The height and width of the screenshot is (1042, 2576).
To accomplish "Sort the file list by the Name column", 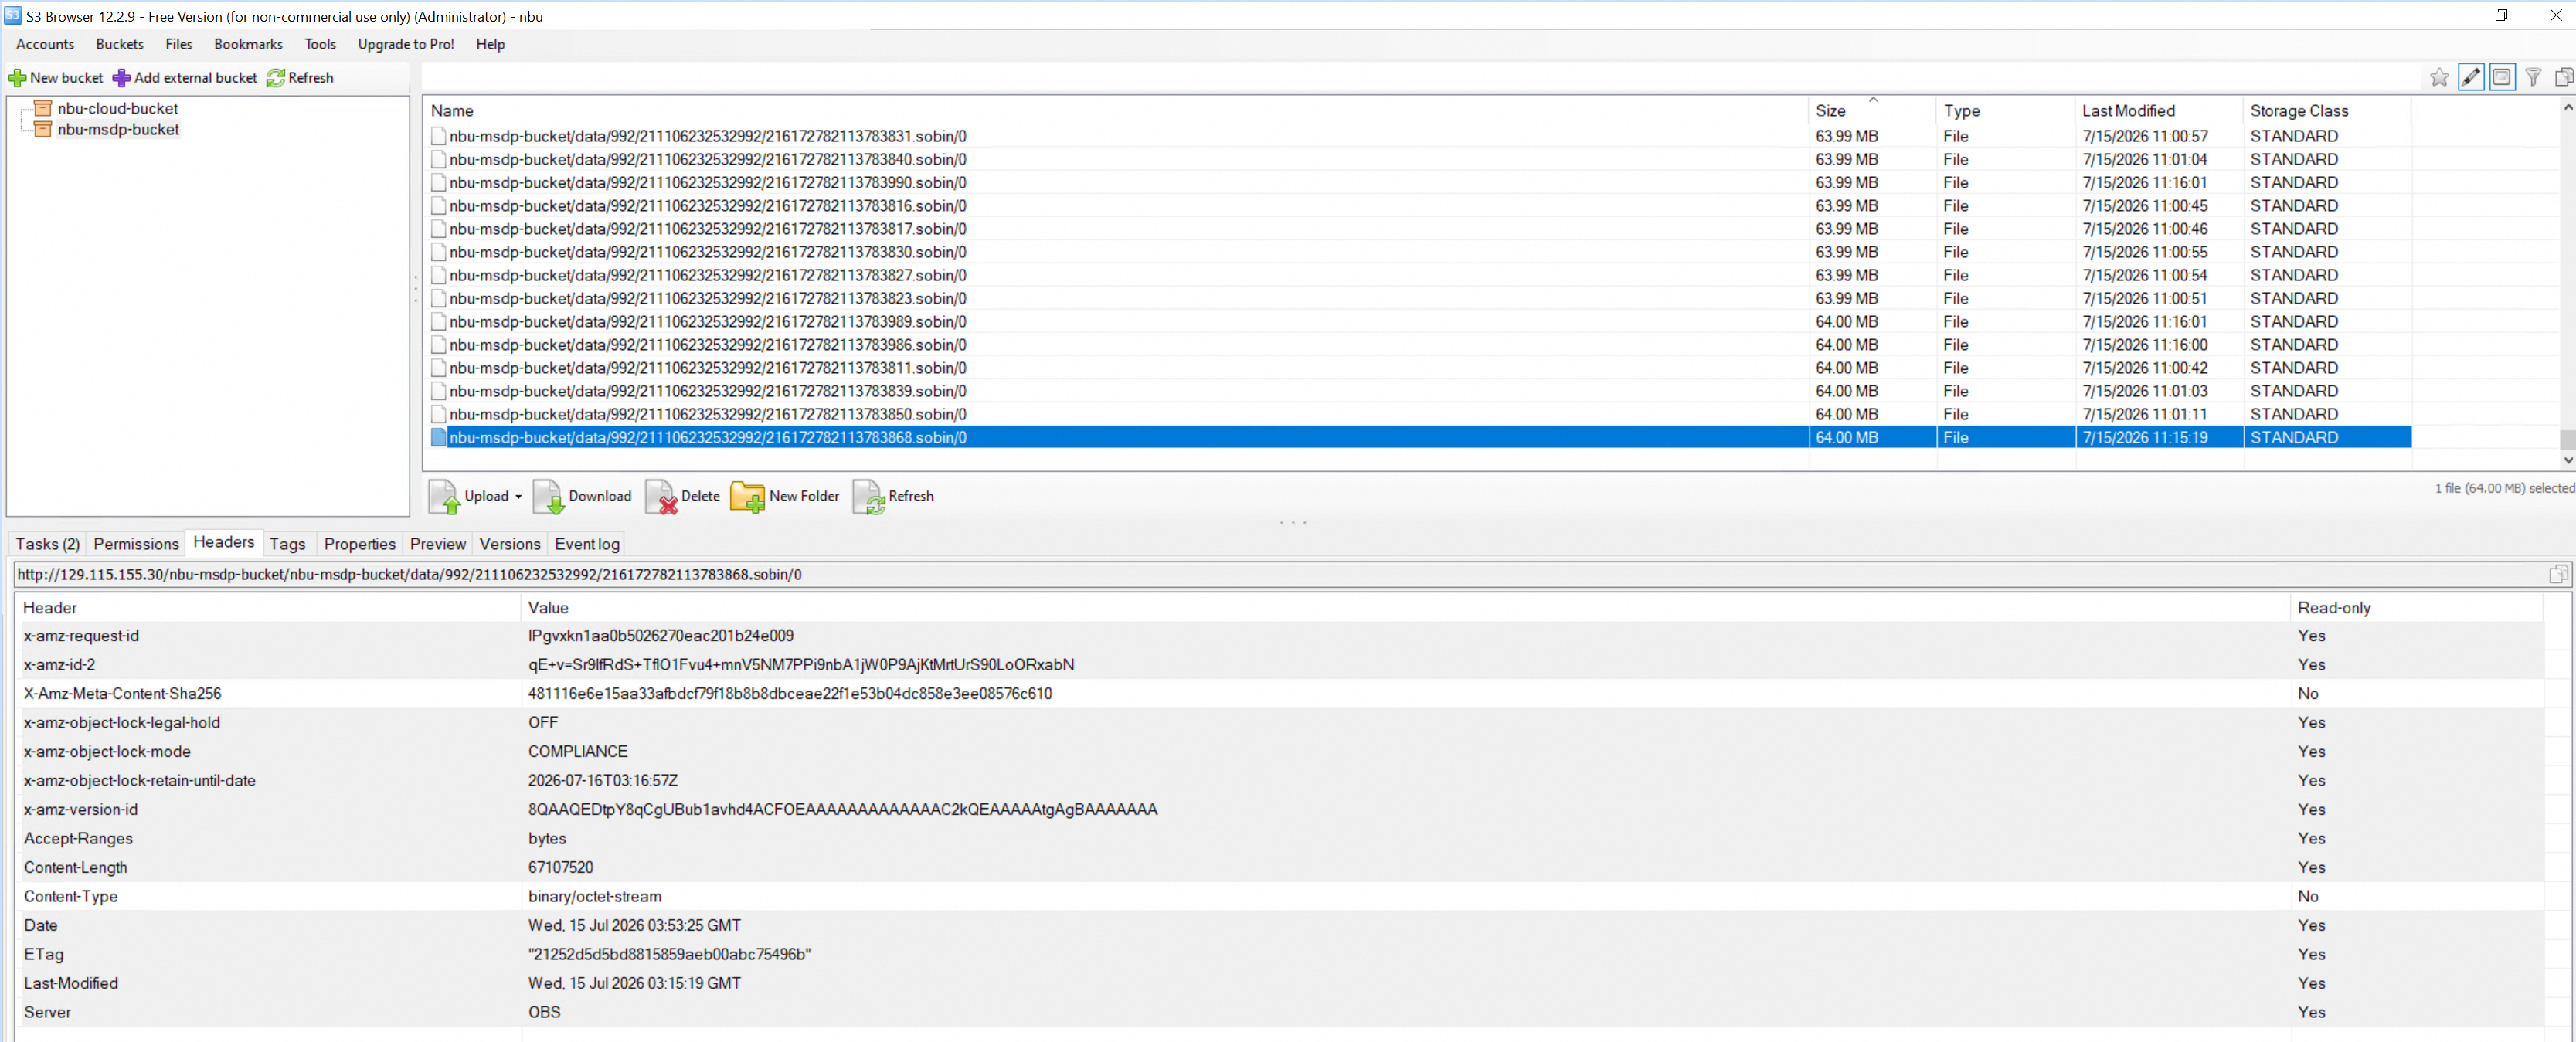I will [x=1116, y=111].
